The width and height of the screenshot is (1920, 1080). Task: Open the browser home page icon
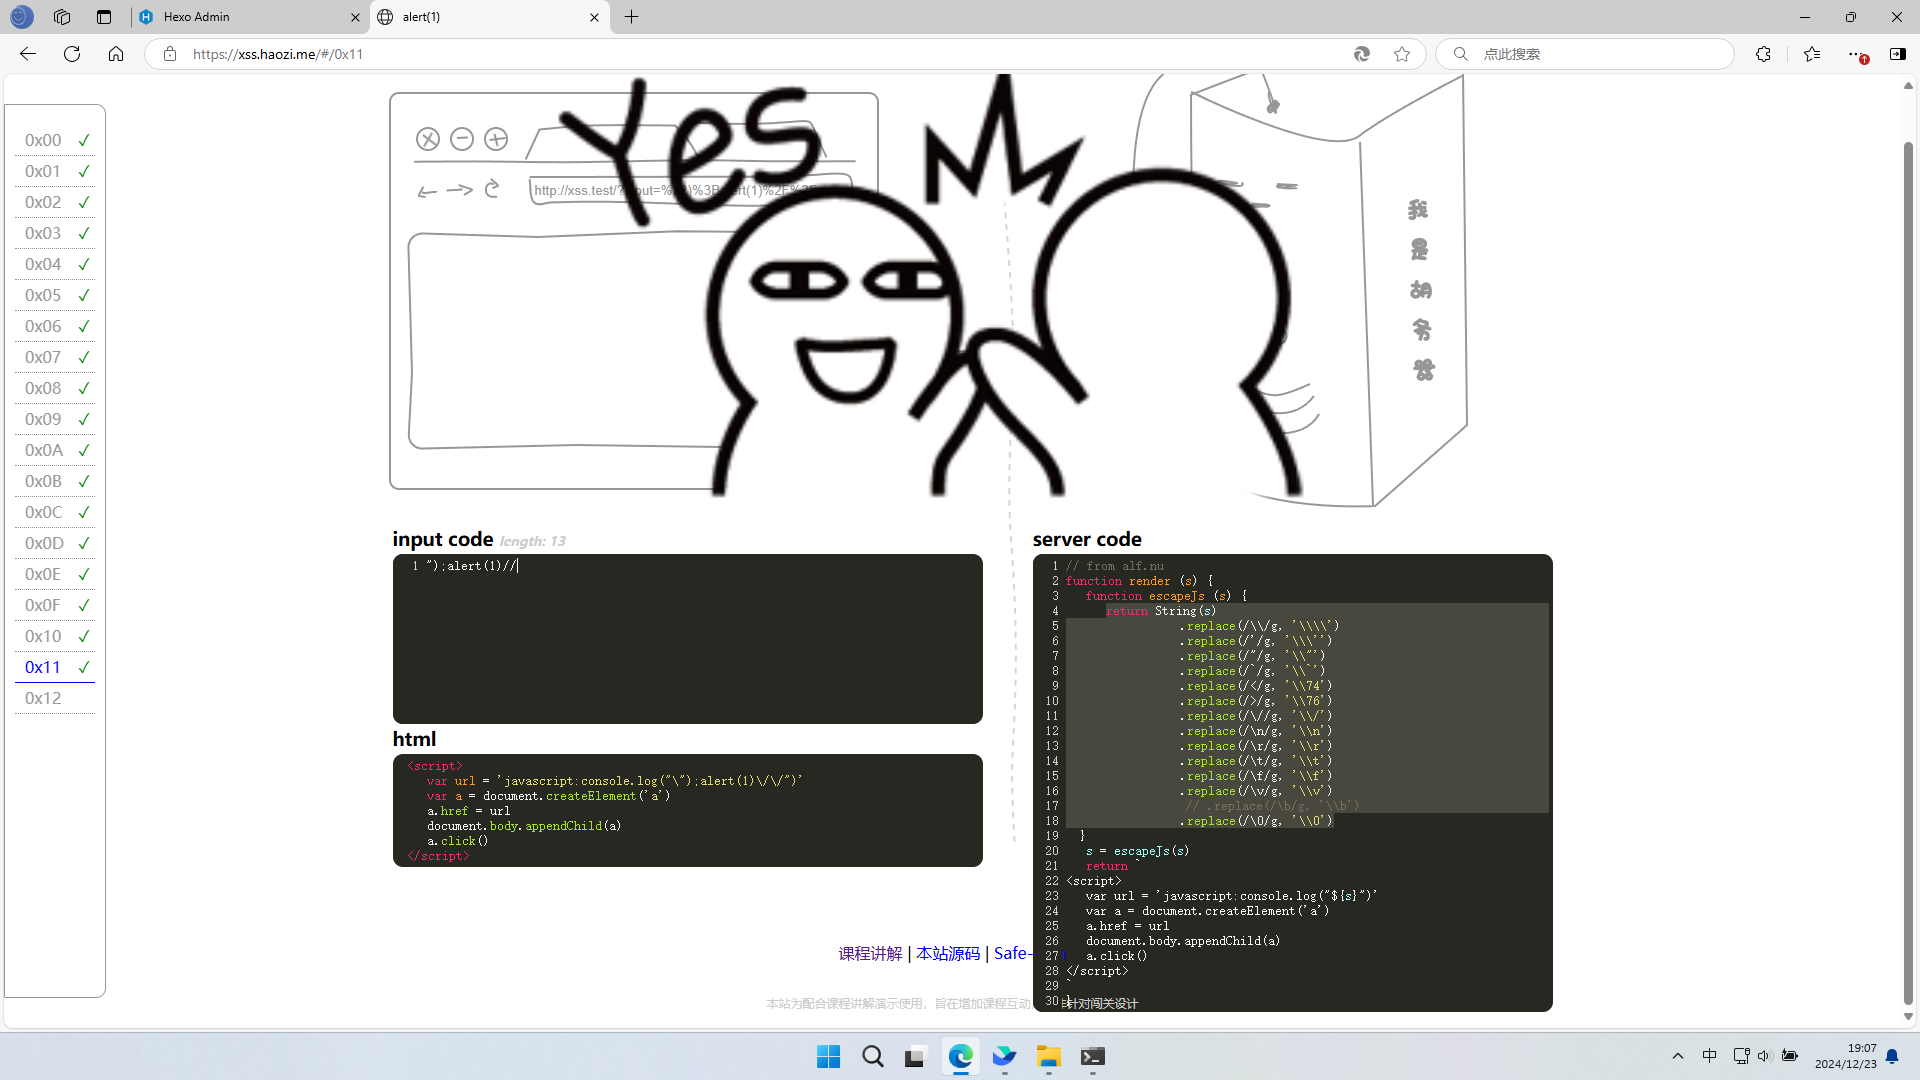pos(116,54)
